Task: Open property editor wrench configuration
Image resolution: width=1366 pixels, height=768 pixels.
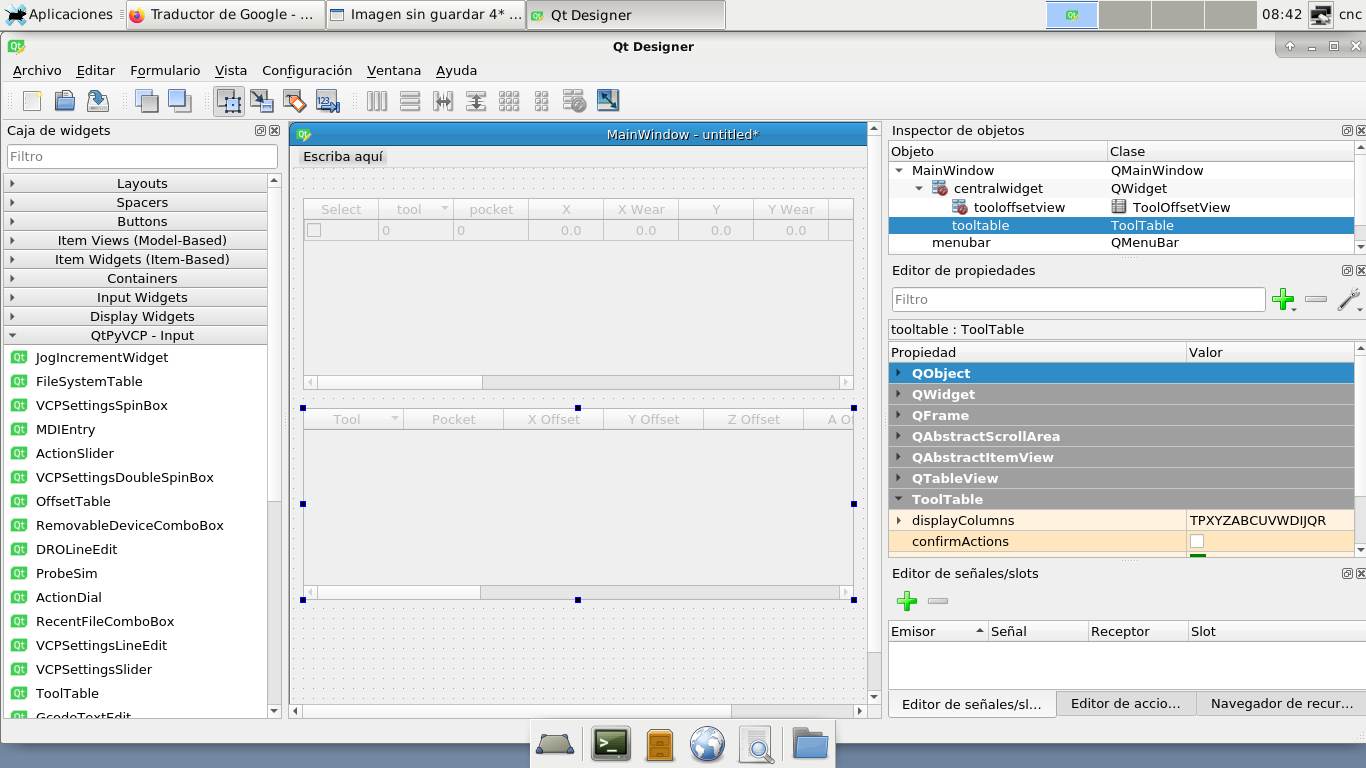Action: (1348, 299)
